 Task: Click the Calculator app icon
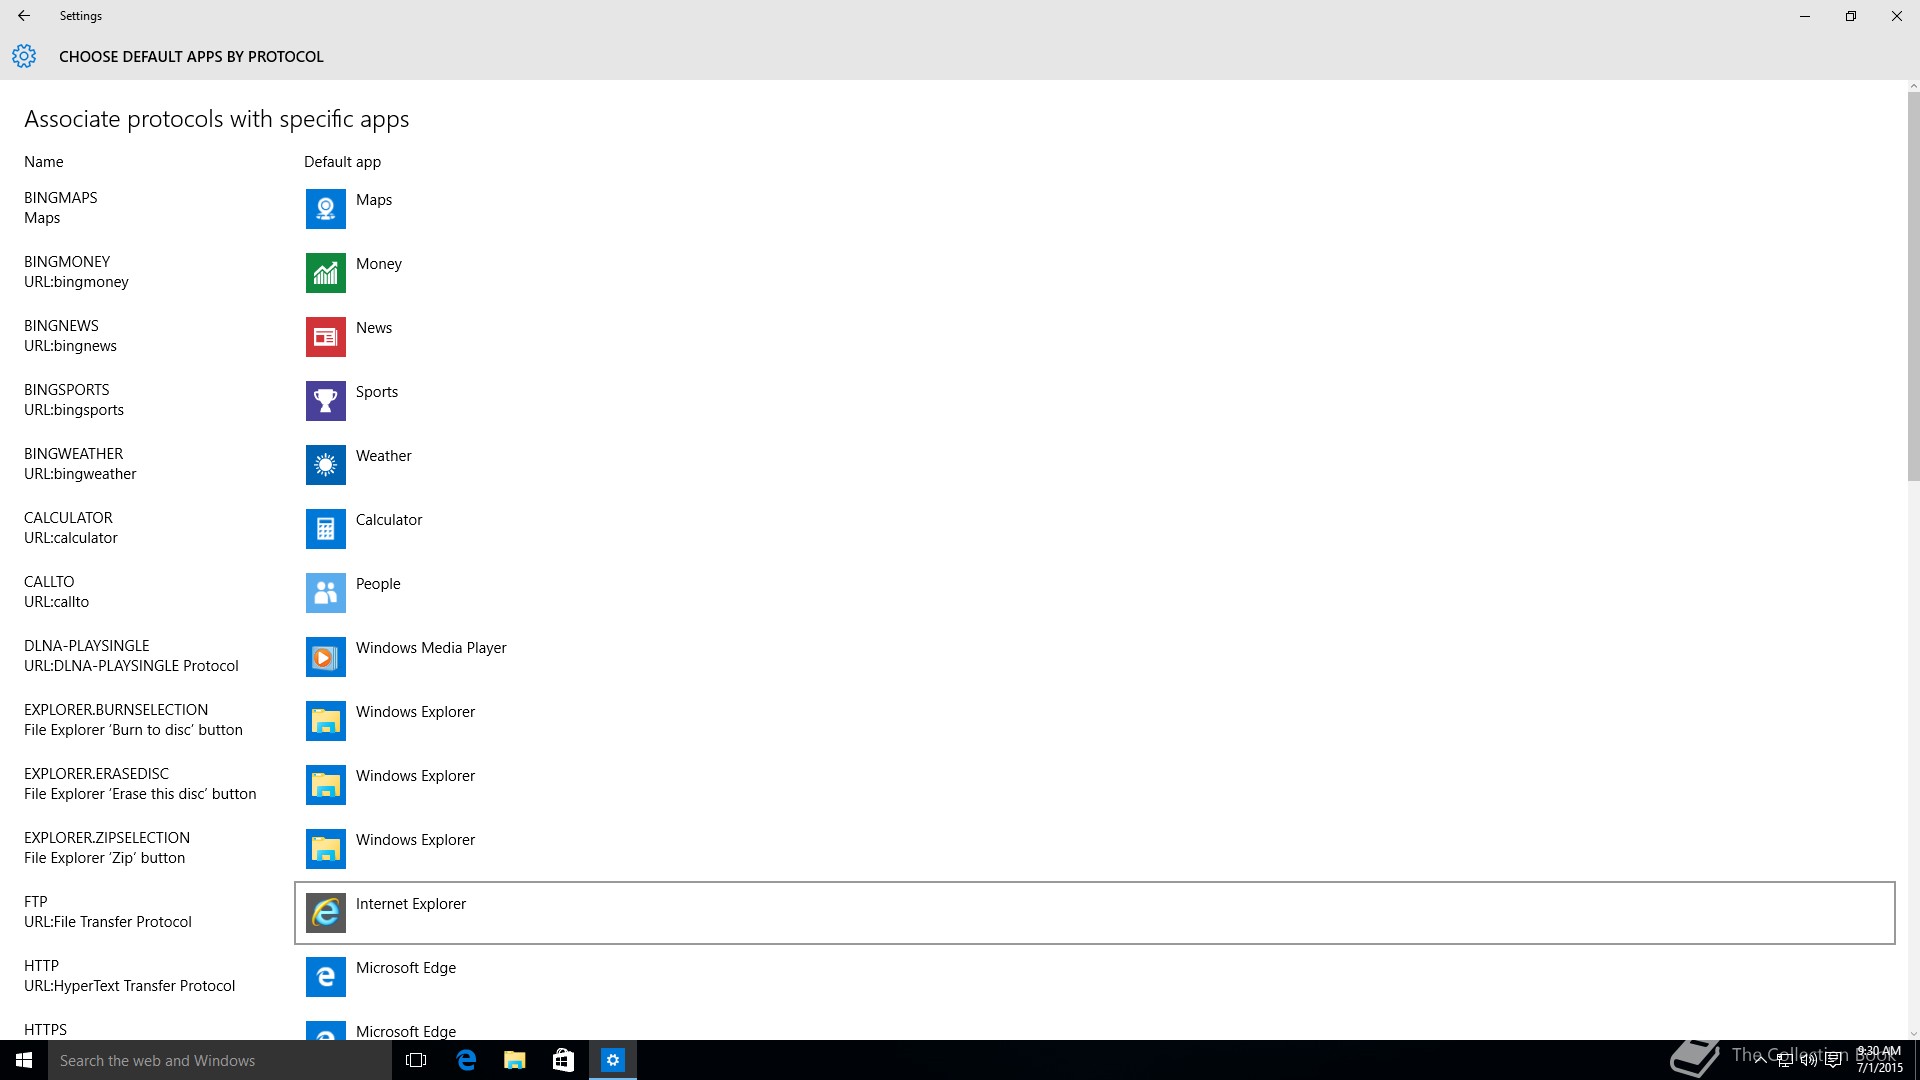click(325, 529)
